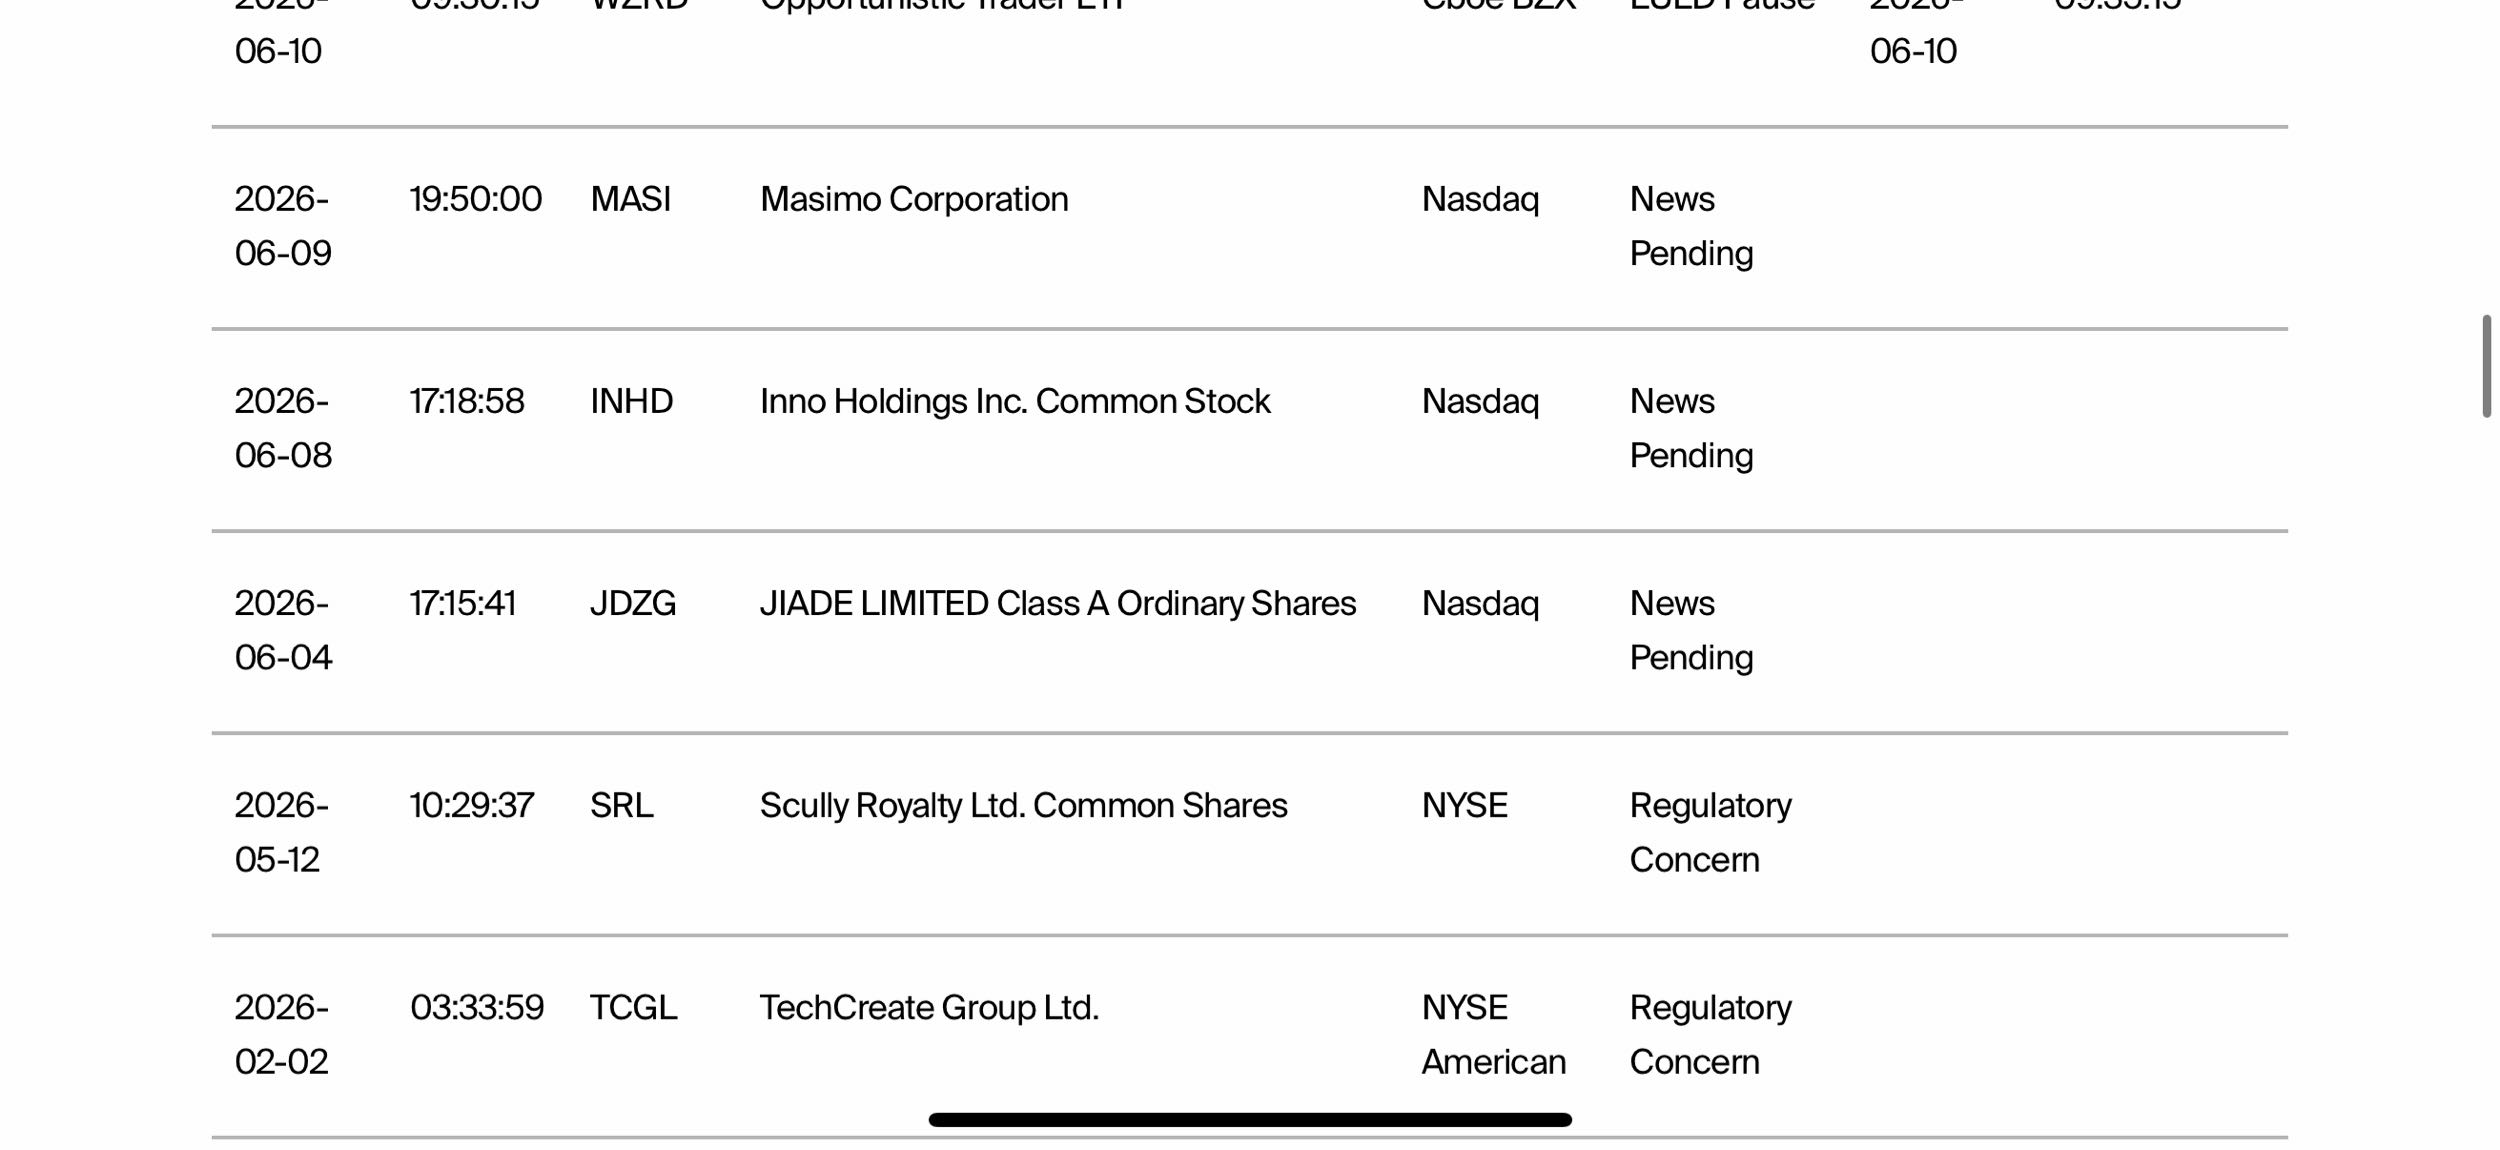Click the 2026-06-10 resumption date
Viewport: 2500px width, 1150px height.
click(x=1913, y=32)
